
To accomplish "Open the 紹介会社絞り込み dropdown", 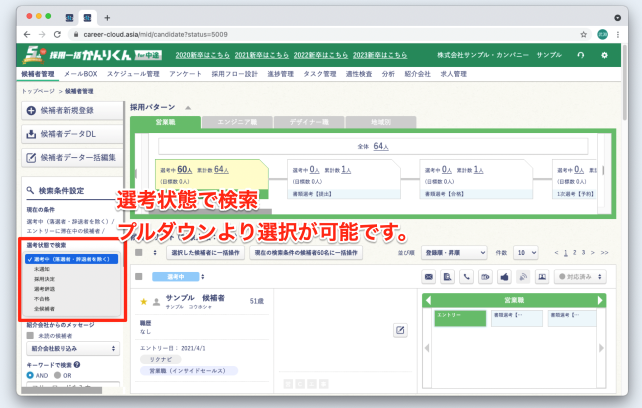I will pyautogui.click(x=73, y=349).
